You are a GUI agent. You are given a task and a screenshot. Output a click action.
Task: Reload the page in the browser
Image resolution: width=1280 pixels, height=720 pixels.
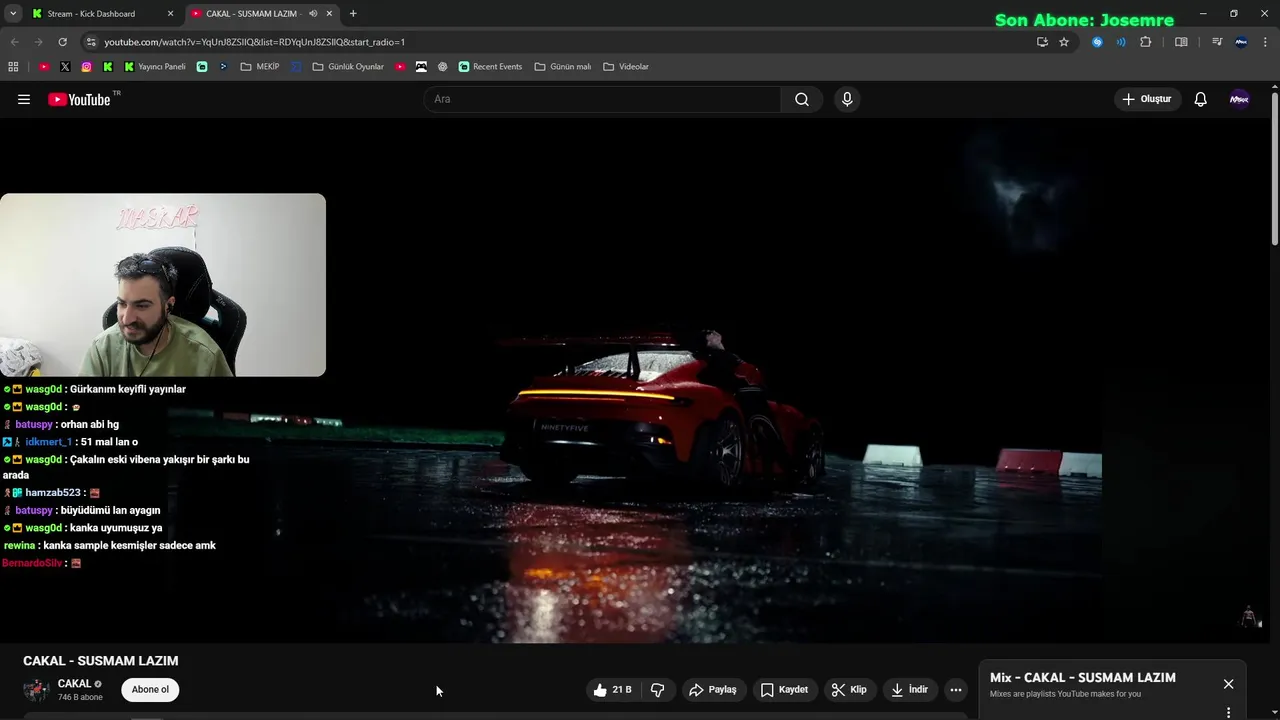[x=62, y=42]
